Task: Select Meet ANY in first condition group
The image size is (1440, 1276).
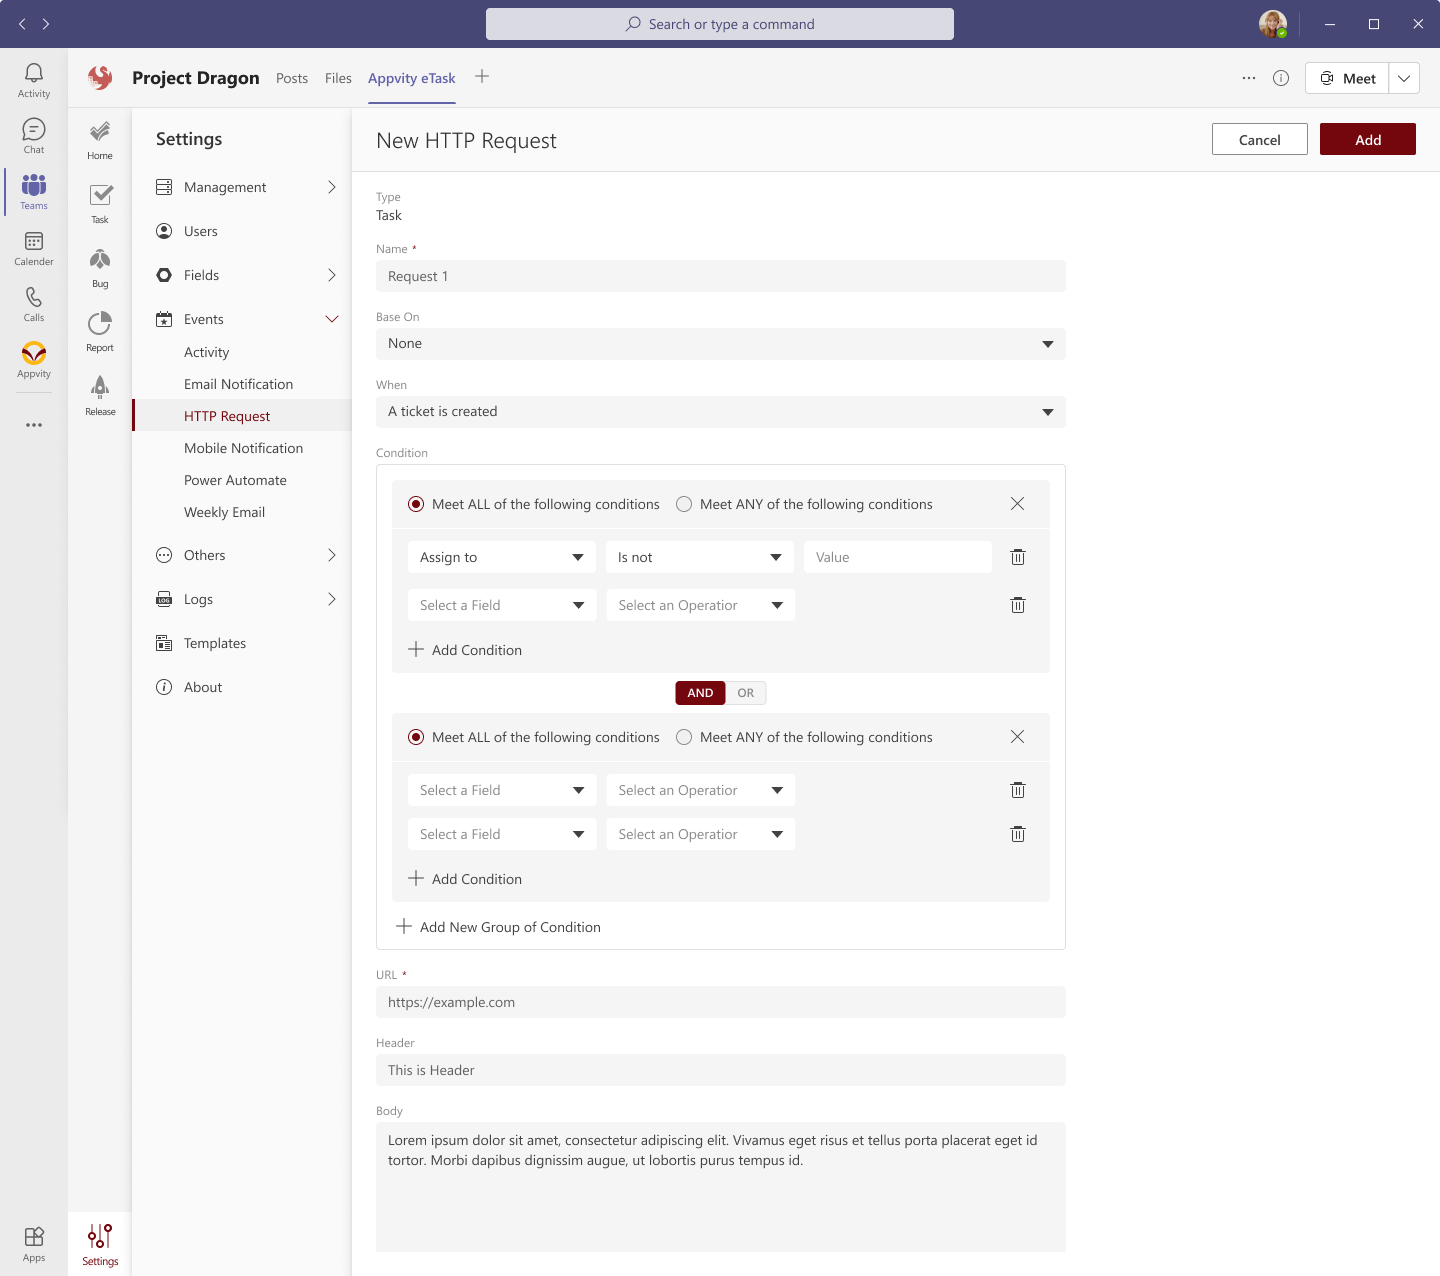Action: pos(684,504)
